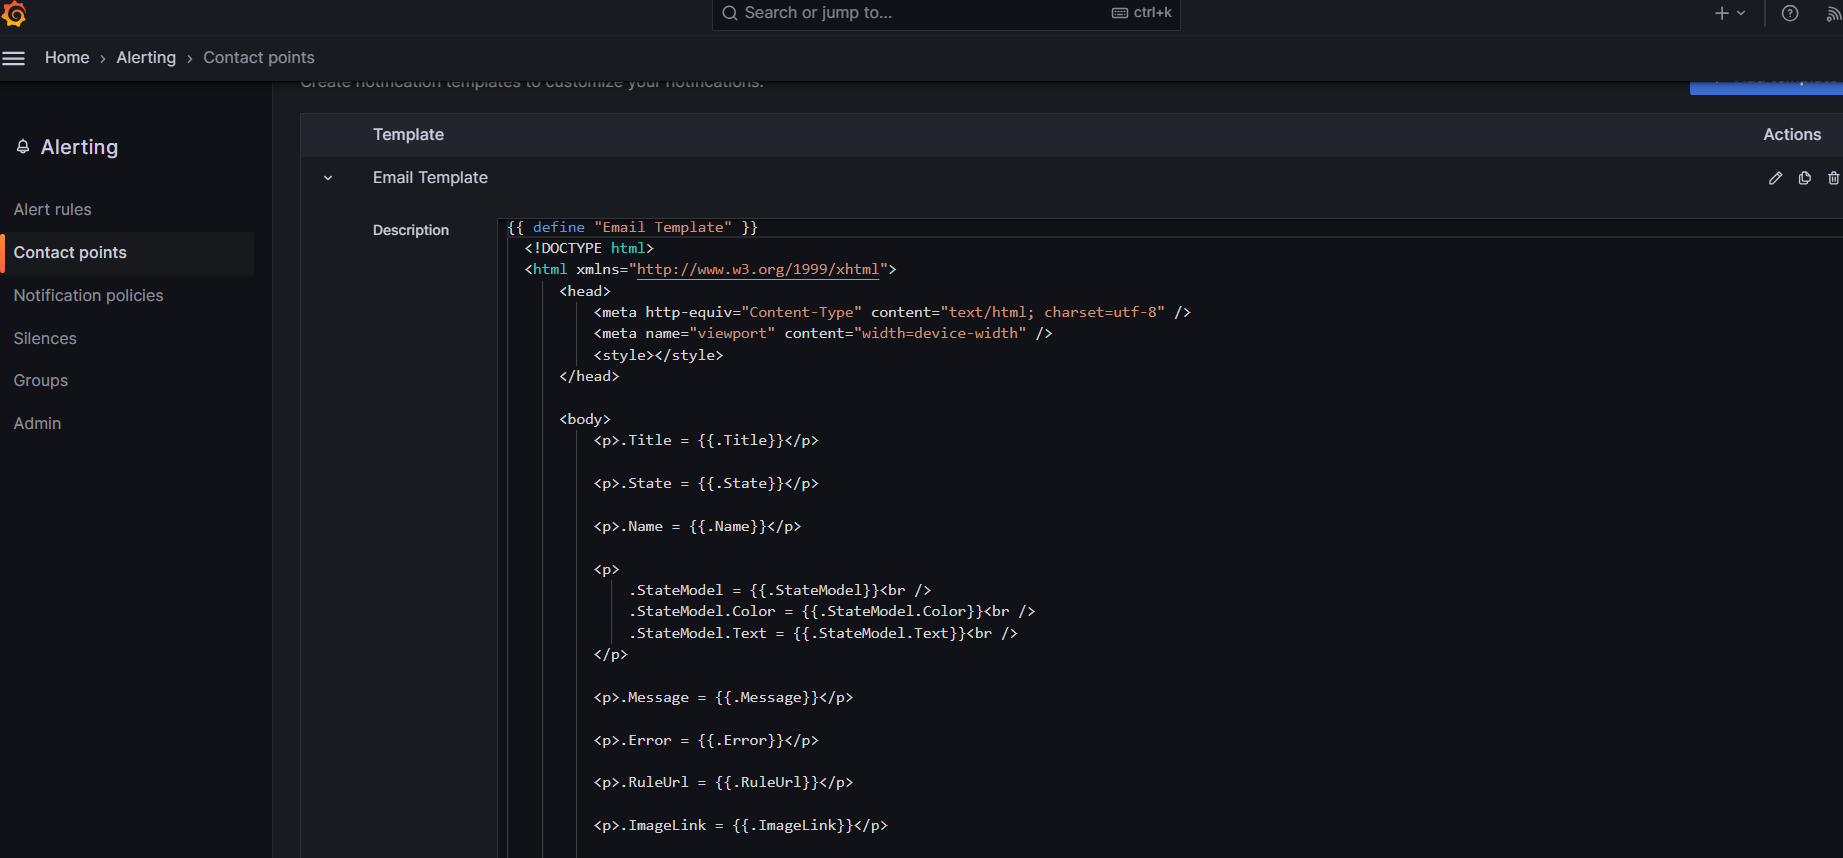Click the {{.StateModel.Color}} code line
The height and width of the screenshot is (858, 1843).
(832, 611)
